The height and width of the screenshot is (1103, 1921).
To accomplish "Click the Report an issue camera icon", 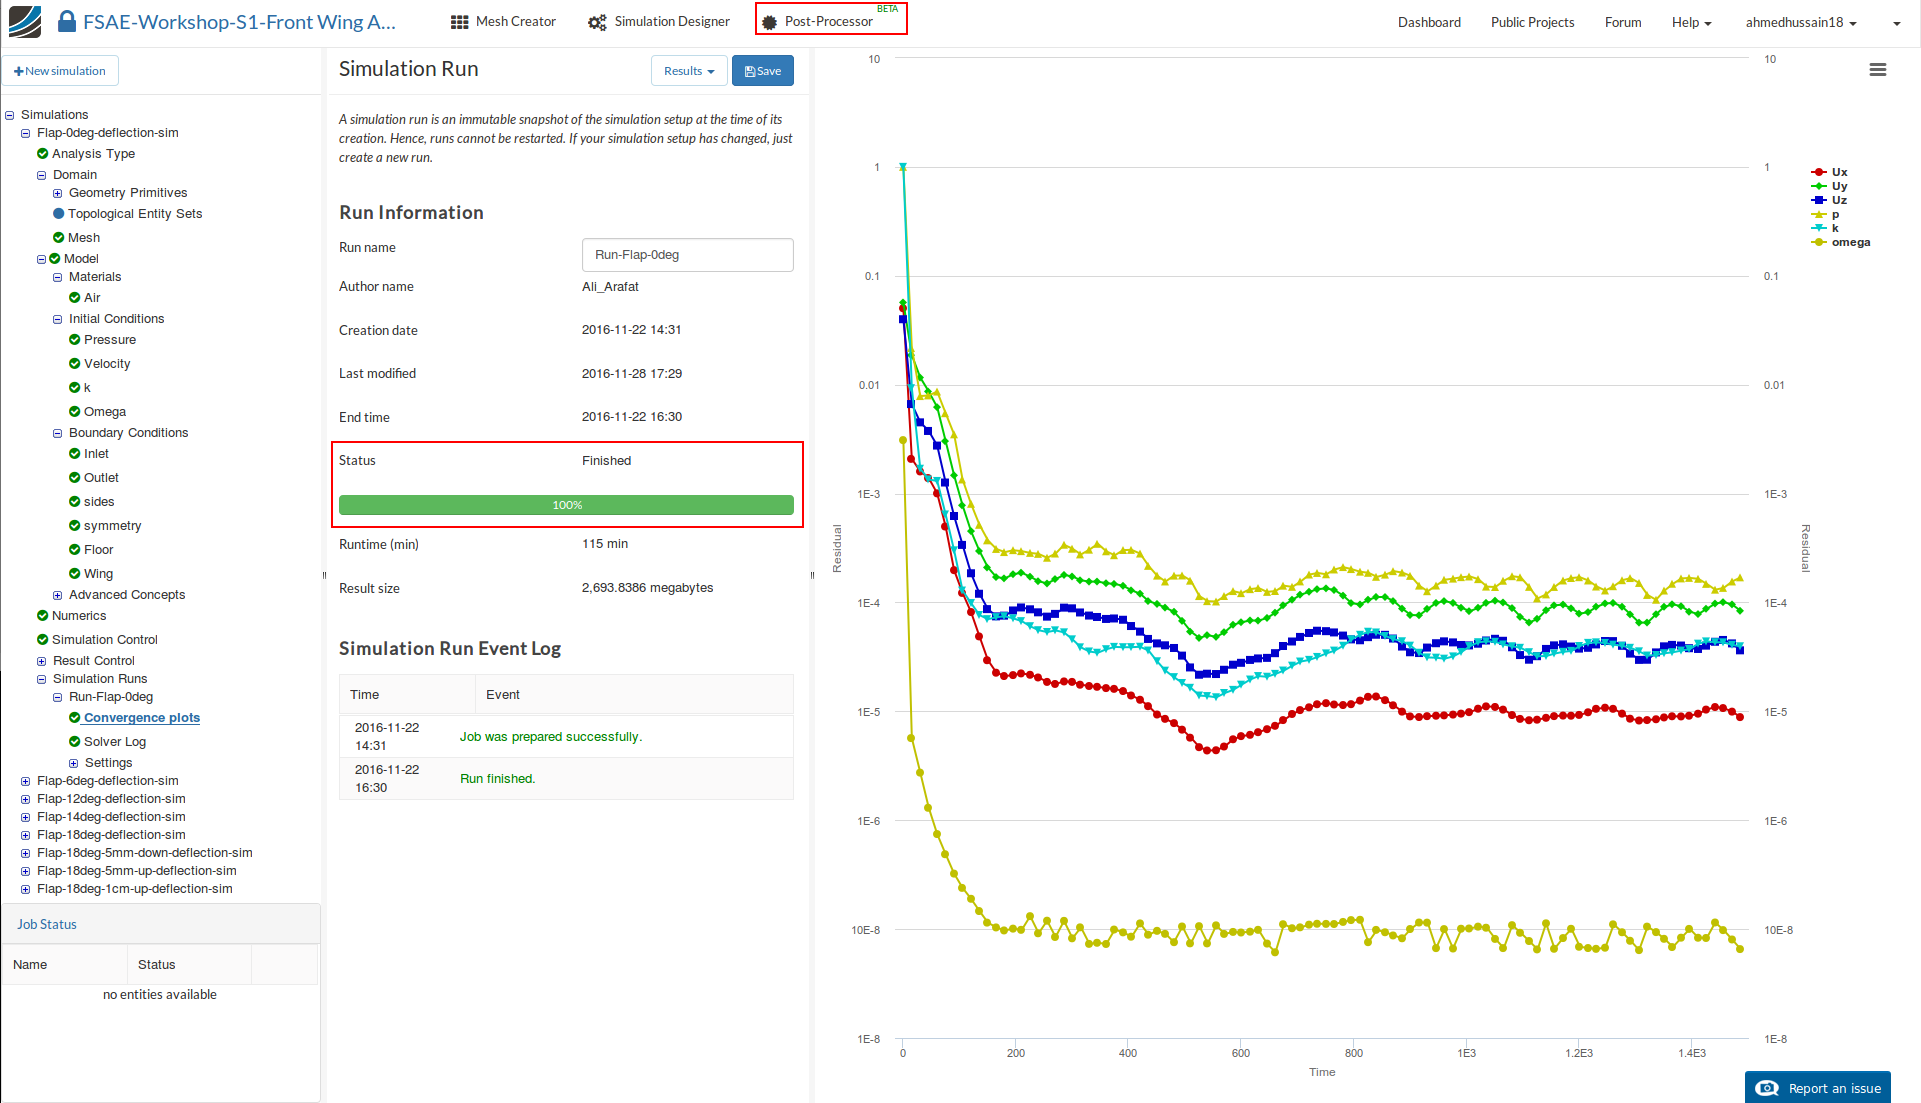I will pos(1767,1088).
